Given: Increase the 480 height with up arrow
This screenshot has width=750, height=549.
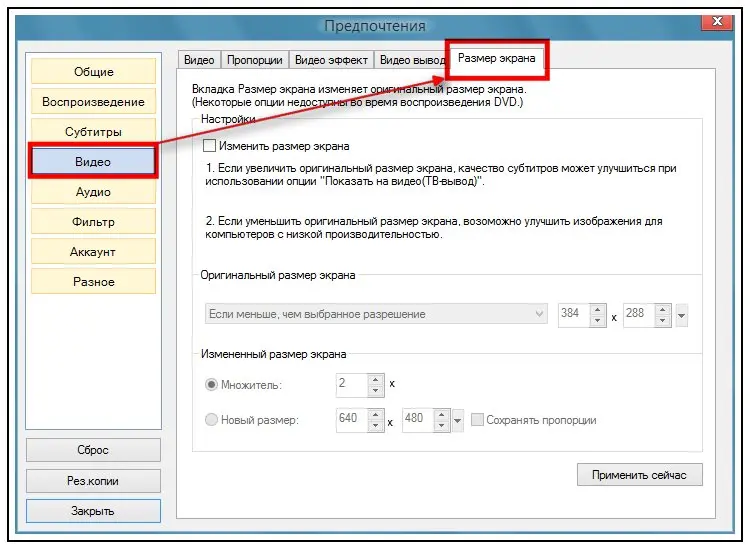Looking at the screenshot, I should click(441, 415).
